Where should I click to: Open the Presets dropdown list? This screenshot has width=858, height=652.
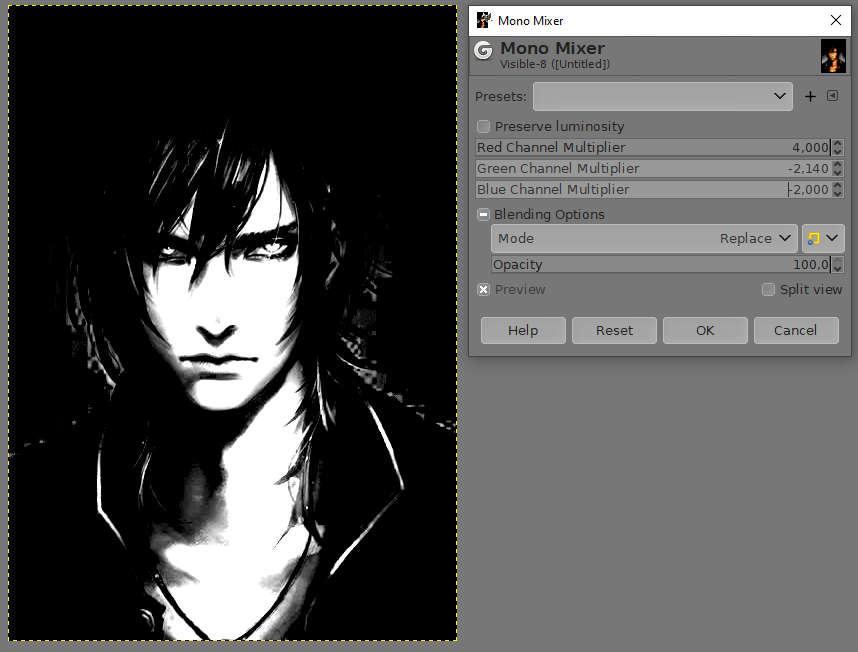[662, 97]
